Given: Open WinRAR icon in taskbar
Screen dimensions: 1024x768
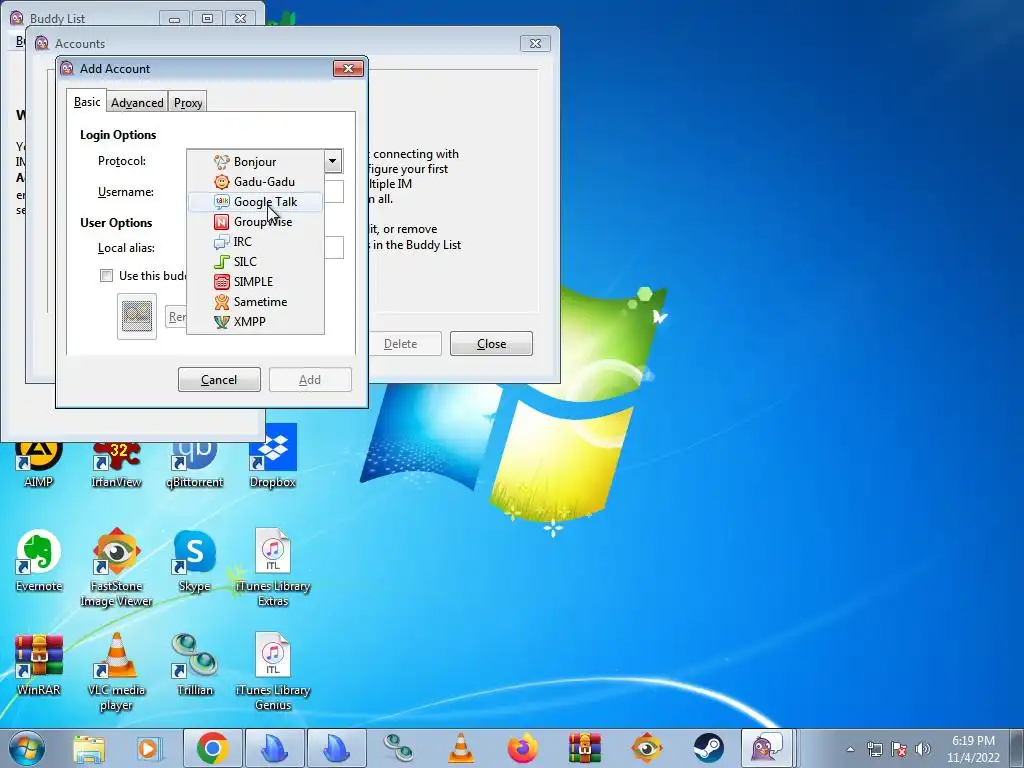Looking at the screenshot, I should (x=584, y=748).
